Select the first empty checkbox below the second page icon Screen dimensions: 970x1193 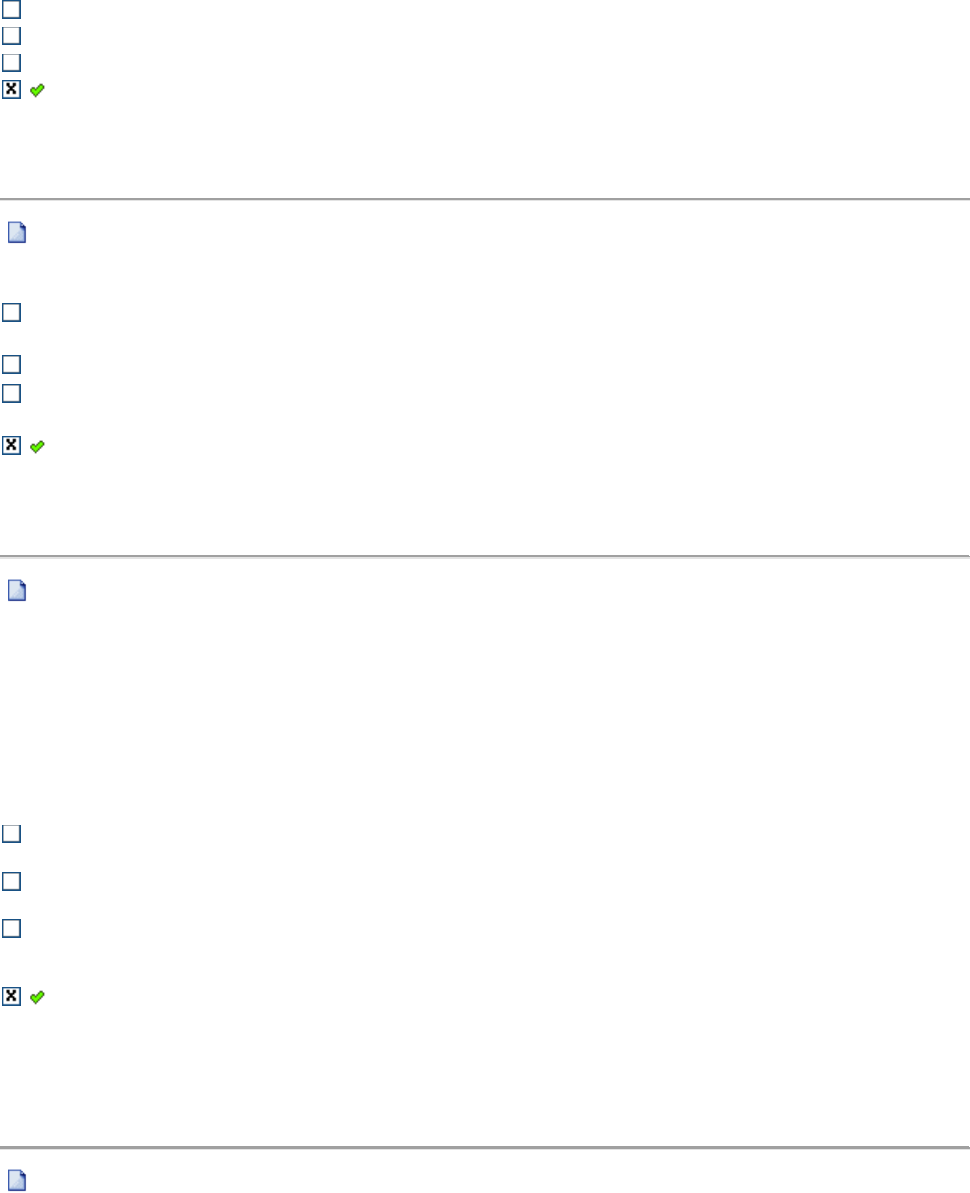point(11,833)
